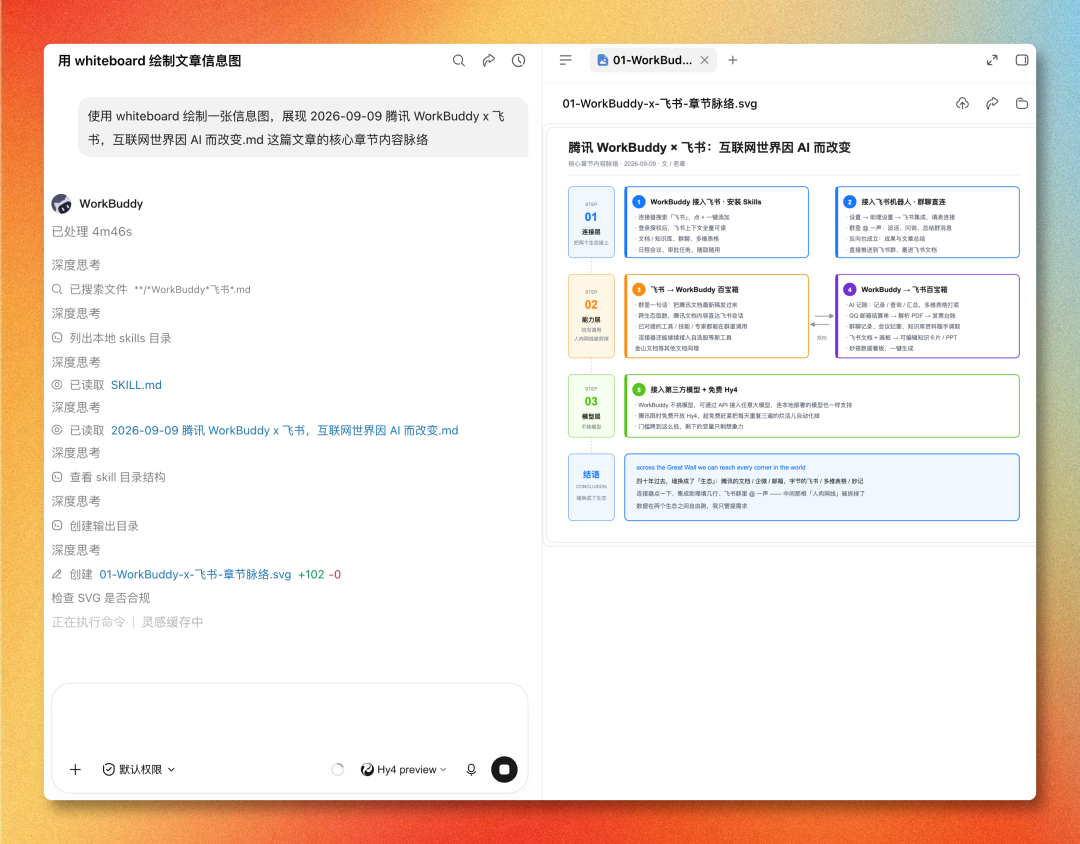Open the SVG file's containing folder
Screen dimensions: 1080x844
click(x=1022, y=103)
